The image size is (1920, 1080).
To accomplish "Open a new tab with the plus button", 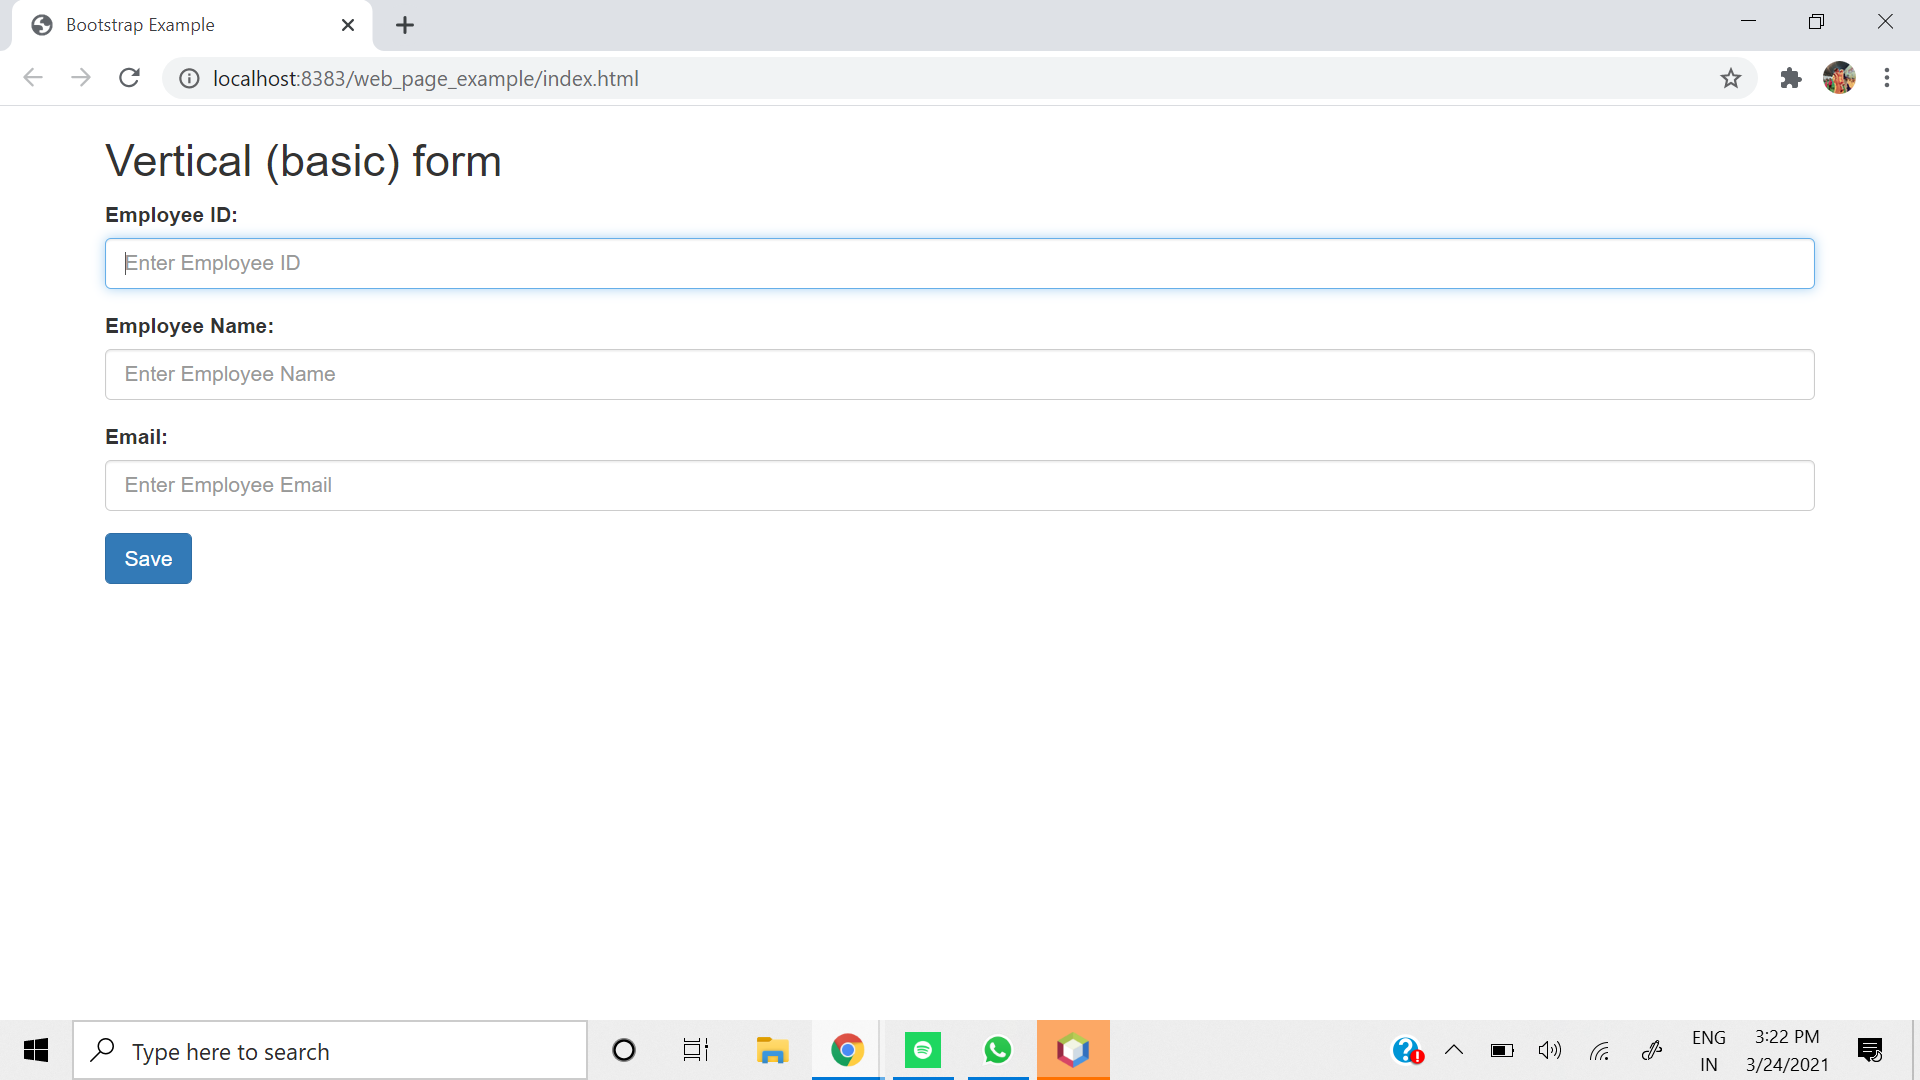I will pyautogui.click(x=405, y=25).
